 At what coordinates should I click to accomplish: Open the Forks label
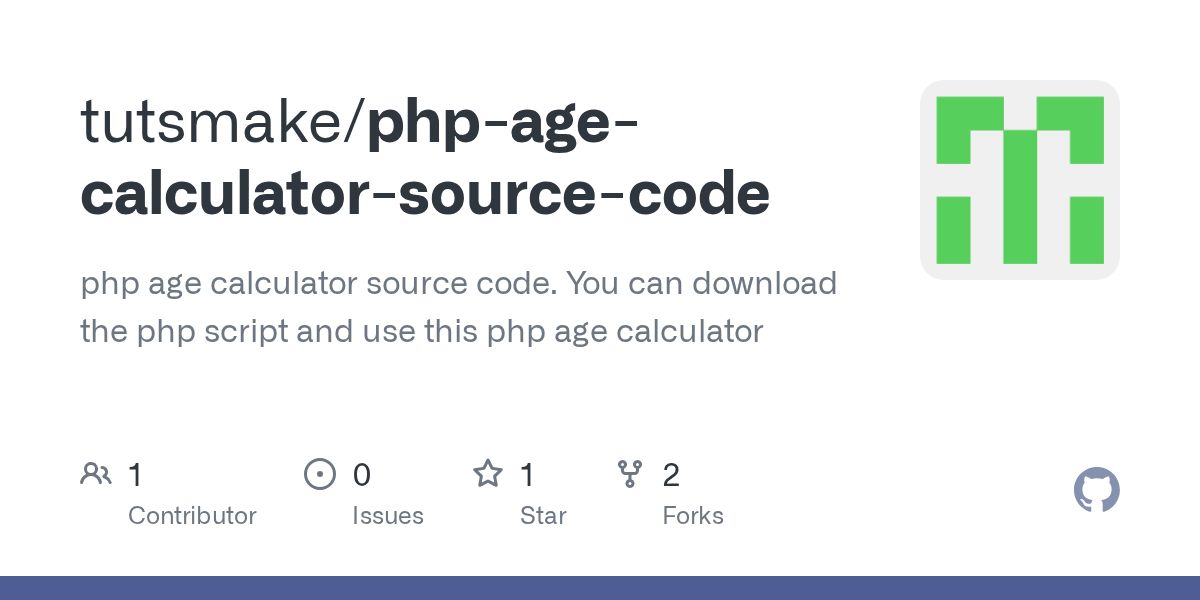(693, 516)
